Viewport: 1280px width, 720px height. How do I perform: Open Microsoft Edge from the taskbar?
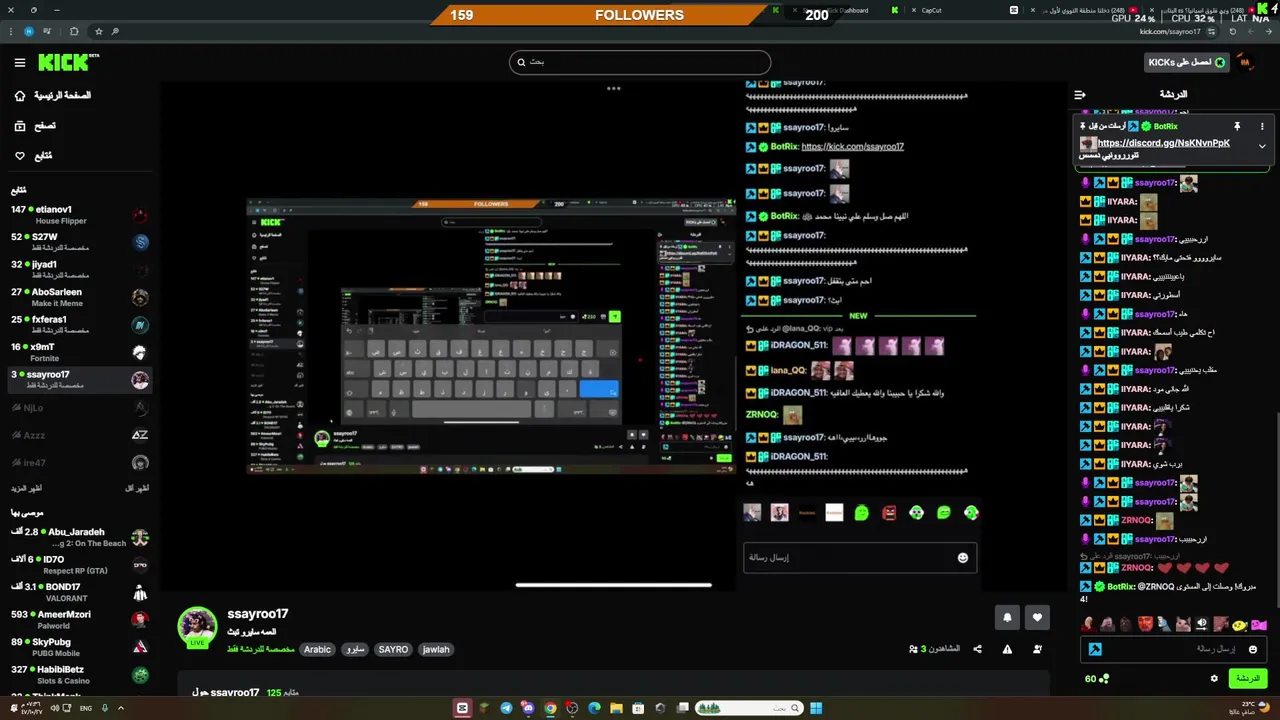(x=594, y=708)
